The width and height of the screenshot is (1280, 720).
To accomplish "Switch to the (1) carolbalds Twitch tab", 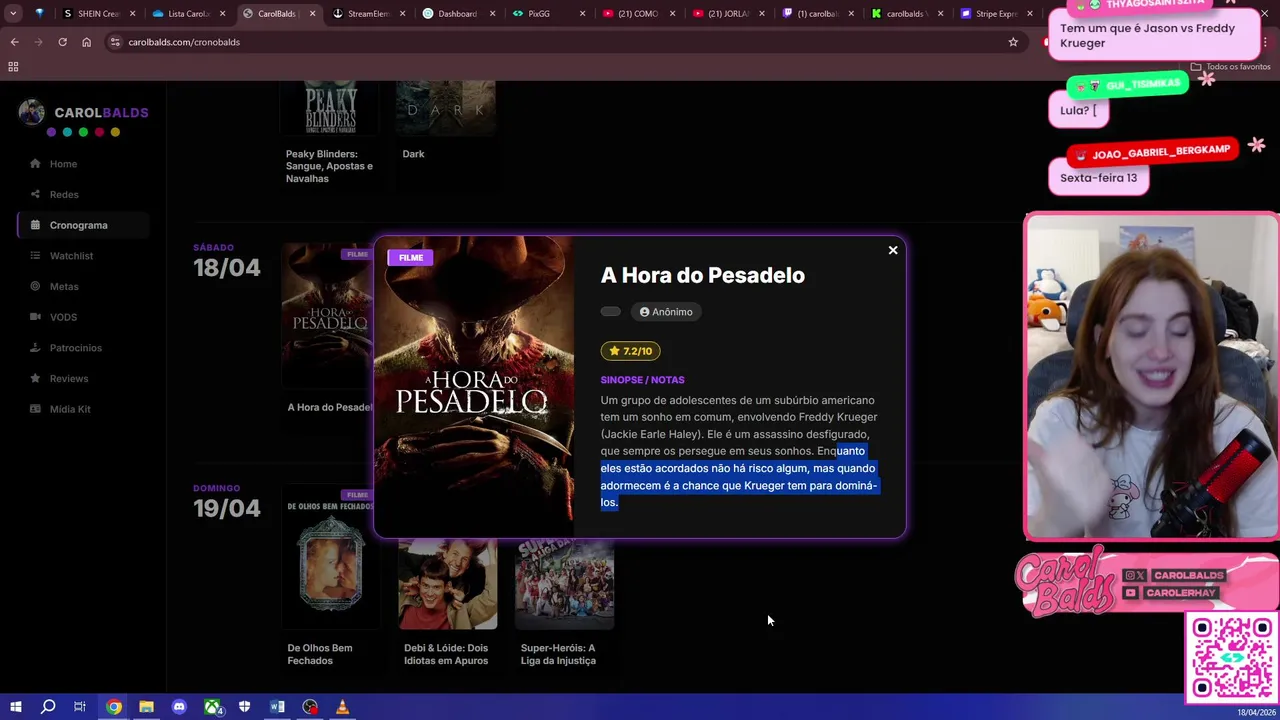I will (x=817, y=14).
